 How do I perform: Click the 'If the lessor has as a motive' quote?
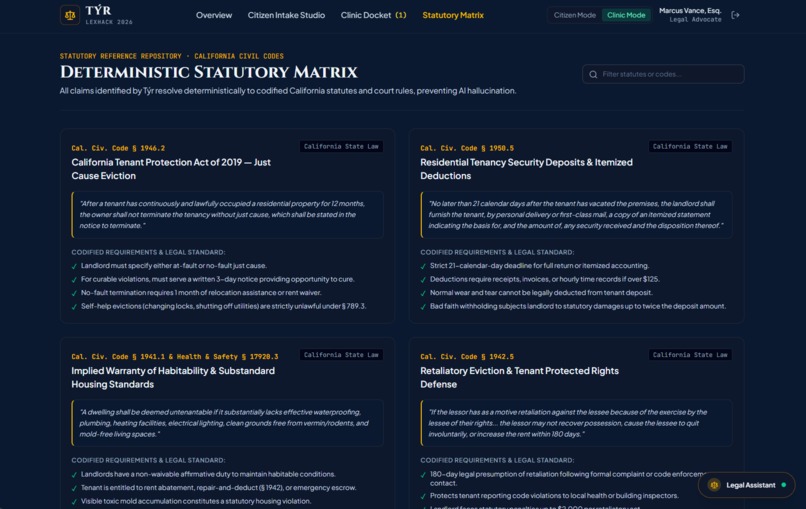tap(576, 423)
